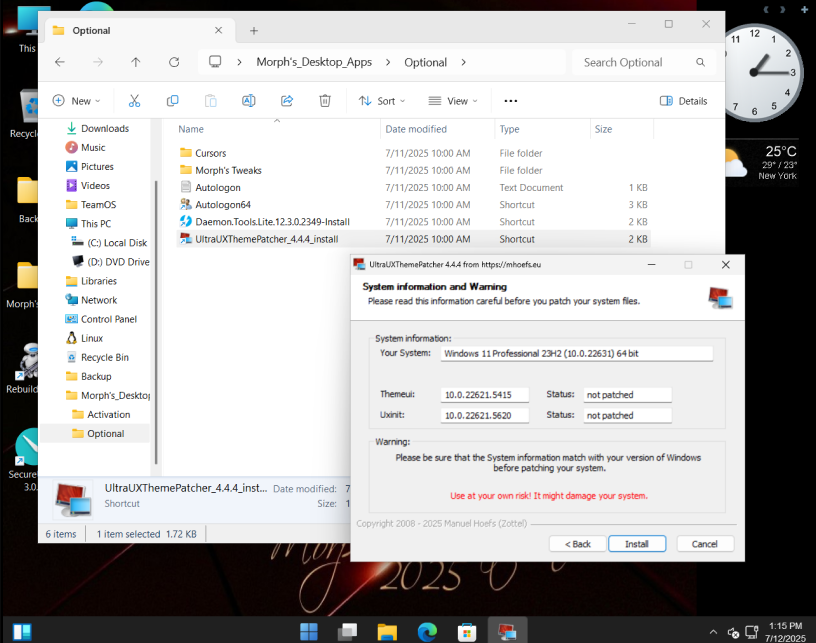Open Control Panel in navigation pane
The height and width of the screenshot is (643, 816).
tap(101, 319)
